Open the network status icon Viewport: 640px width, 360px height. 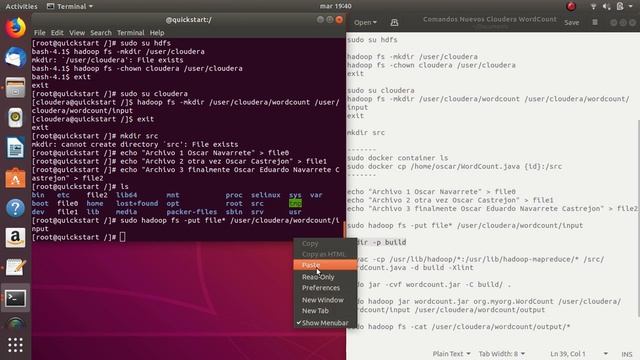[x=593, y=6]
